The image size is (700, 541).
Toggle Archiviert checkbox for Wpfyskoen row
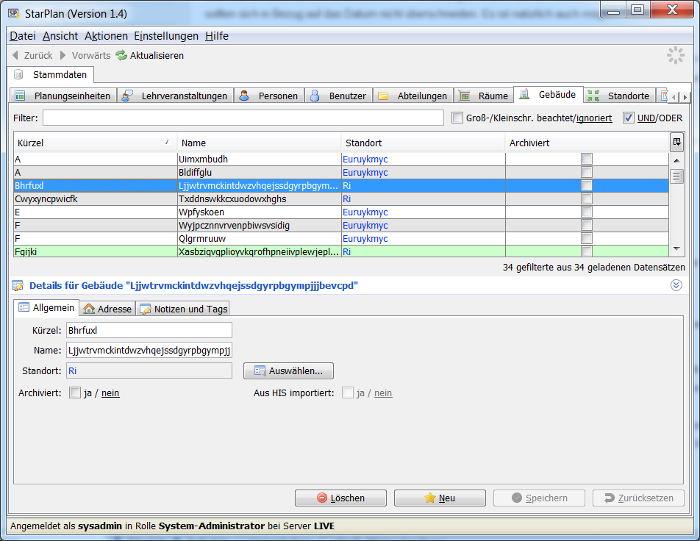pos(587,212)
